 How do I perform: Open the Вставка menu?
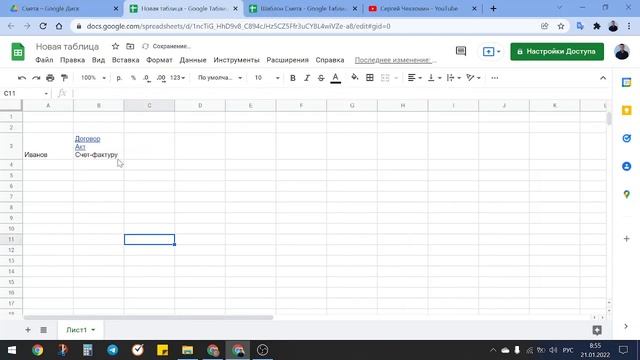point(126,60)
